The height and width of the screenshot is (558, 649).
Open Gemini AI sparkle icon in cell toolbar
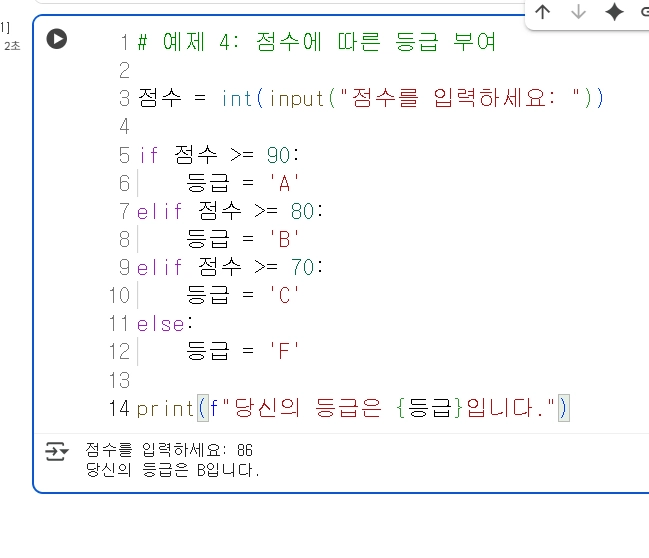pos(614,12)
